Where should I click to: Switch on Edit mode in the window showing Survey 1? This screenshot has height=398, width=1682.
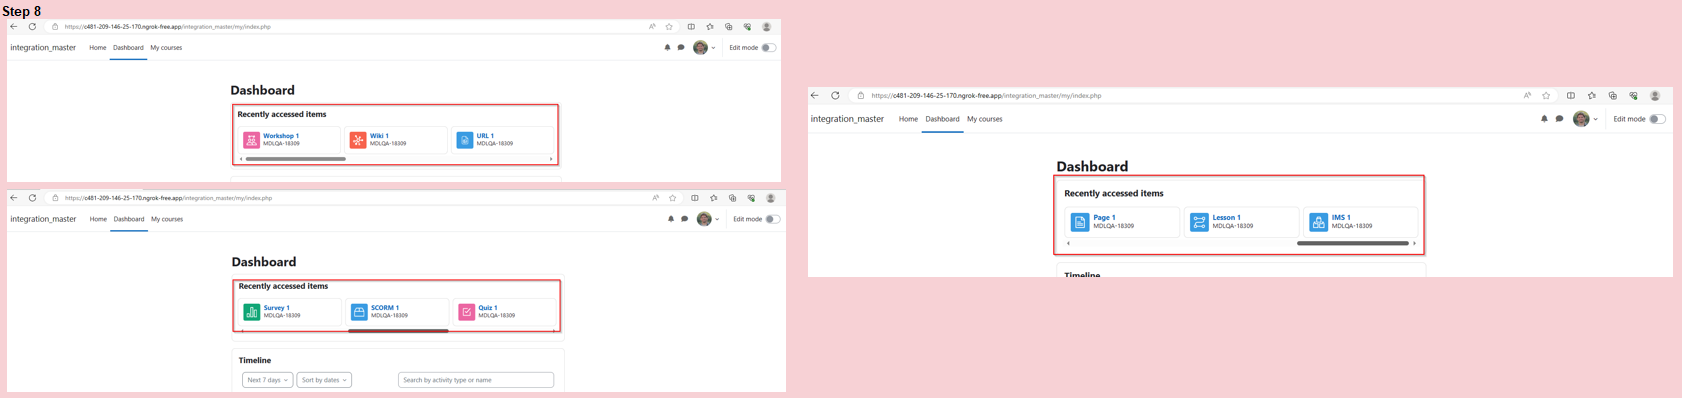tap(772, 219)
